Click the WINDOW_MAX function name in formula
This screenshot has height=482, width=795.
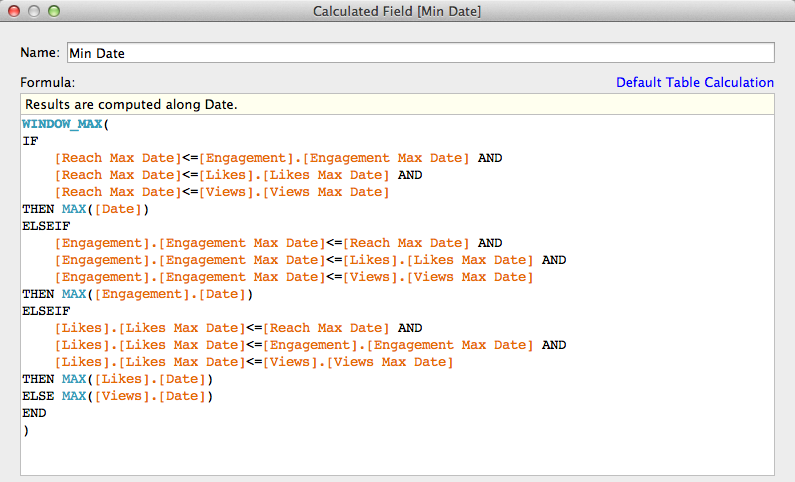tap(61, 124)
